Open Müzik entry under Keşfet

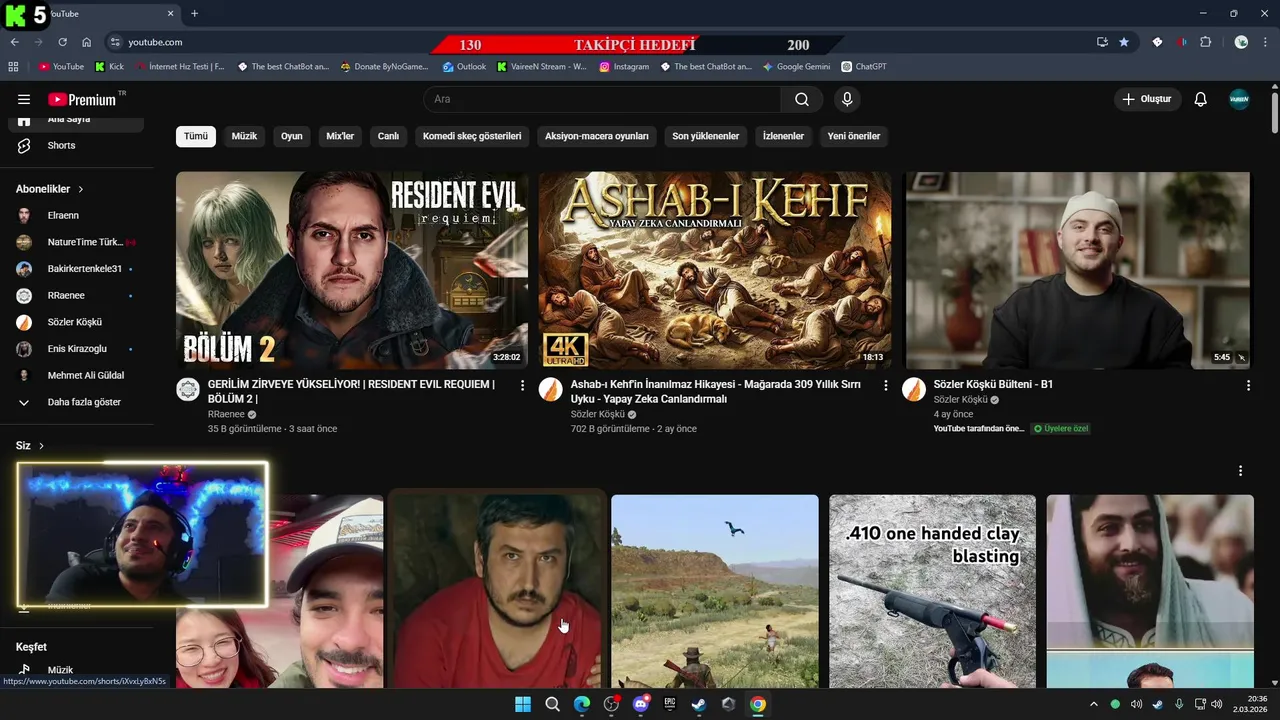click(76, 670)
